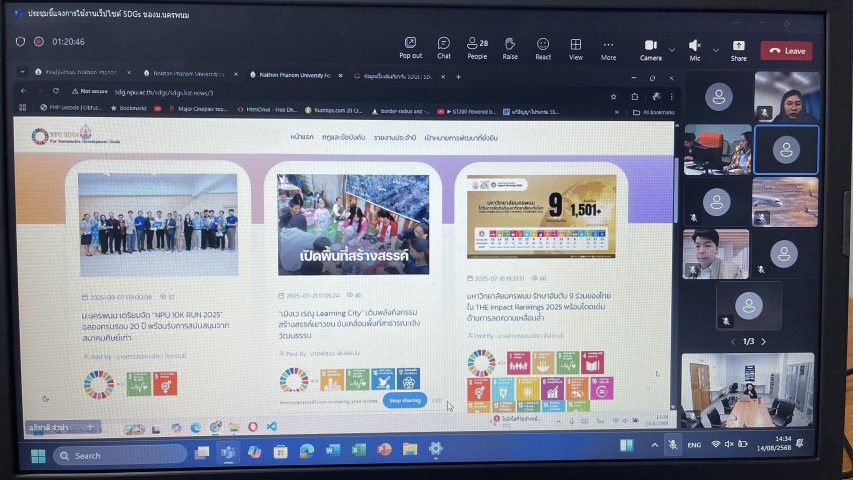This screenshot has height=480, width=853.
Task: Toggle the recording indicator icon
Action: (39, 42)
